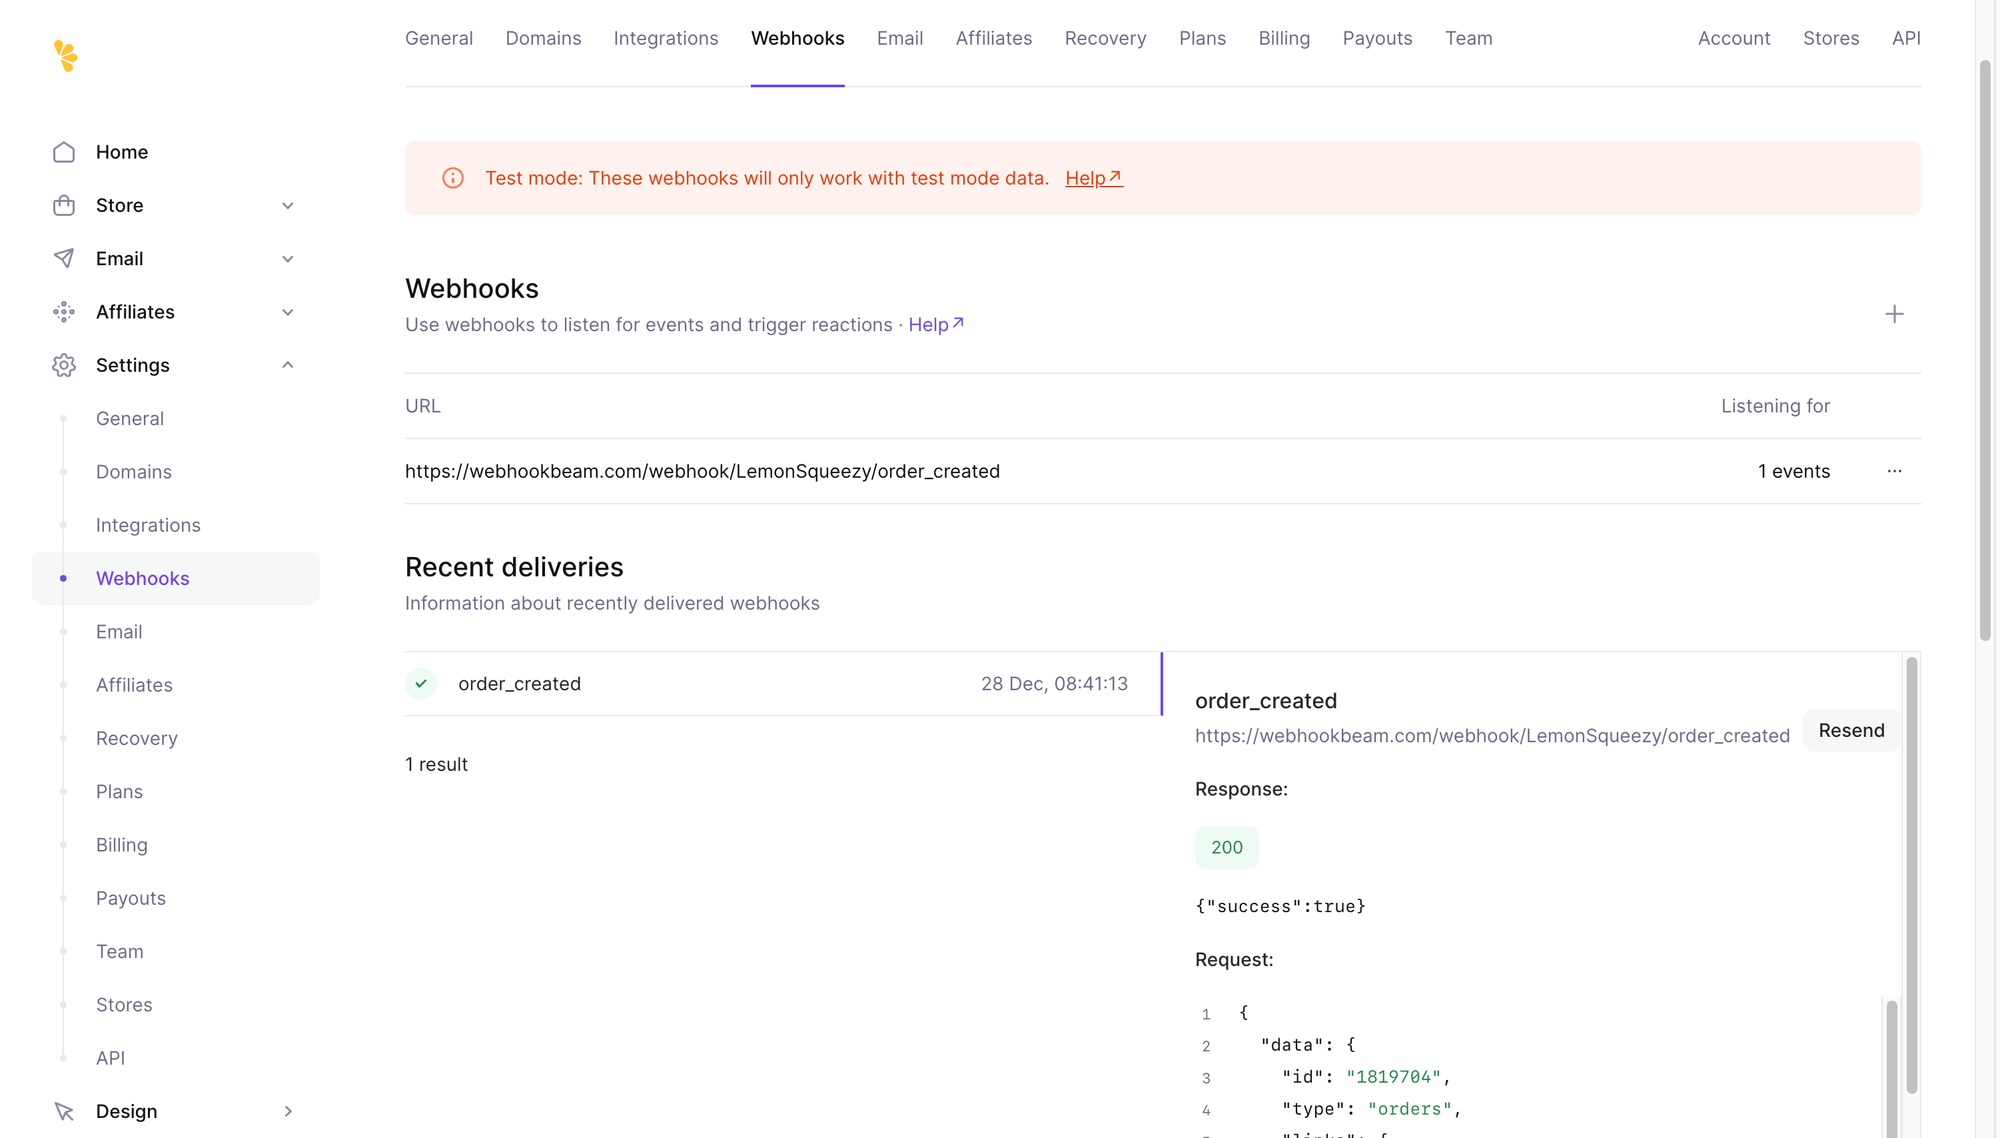Click the Design cursor icon
Image resolution: width=2000 pixels, height=1138 pixels.
click(64, 1111)
